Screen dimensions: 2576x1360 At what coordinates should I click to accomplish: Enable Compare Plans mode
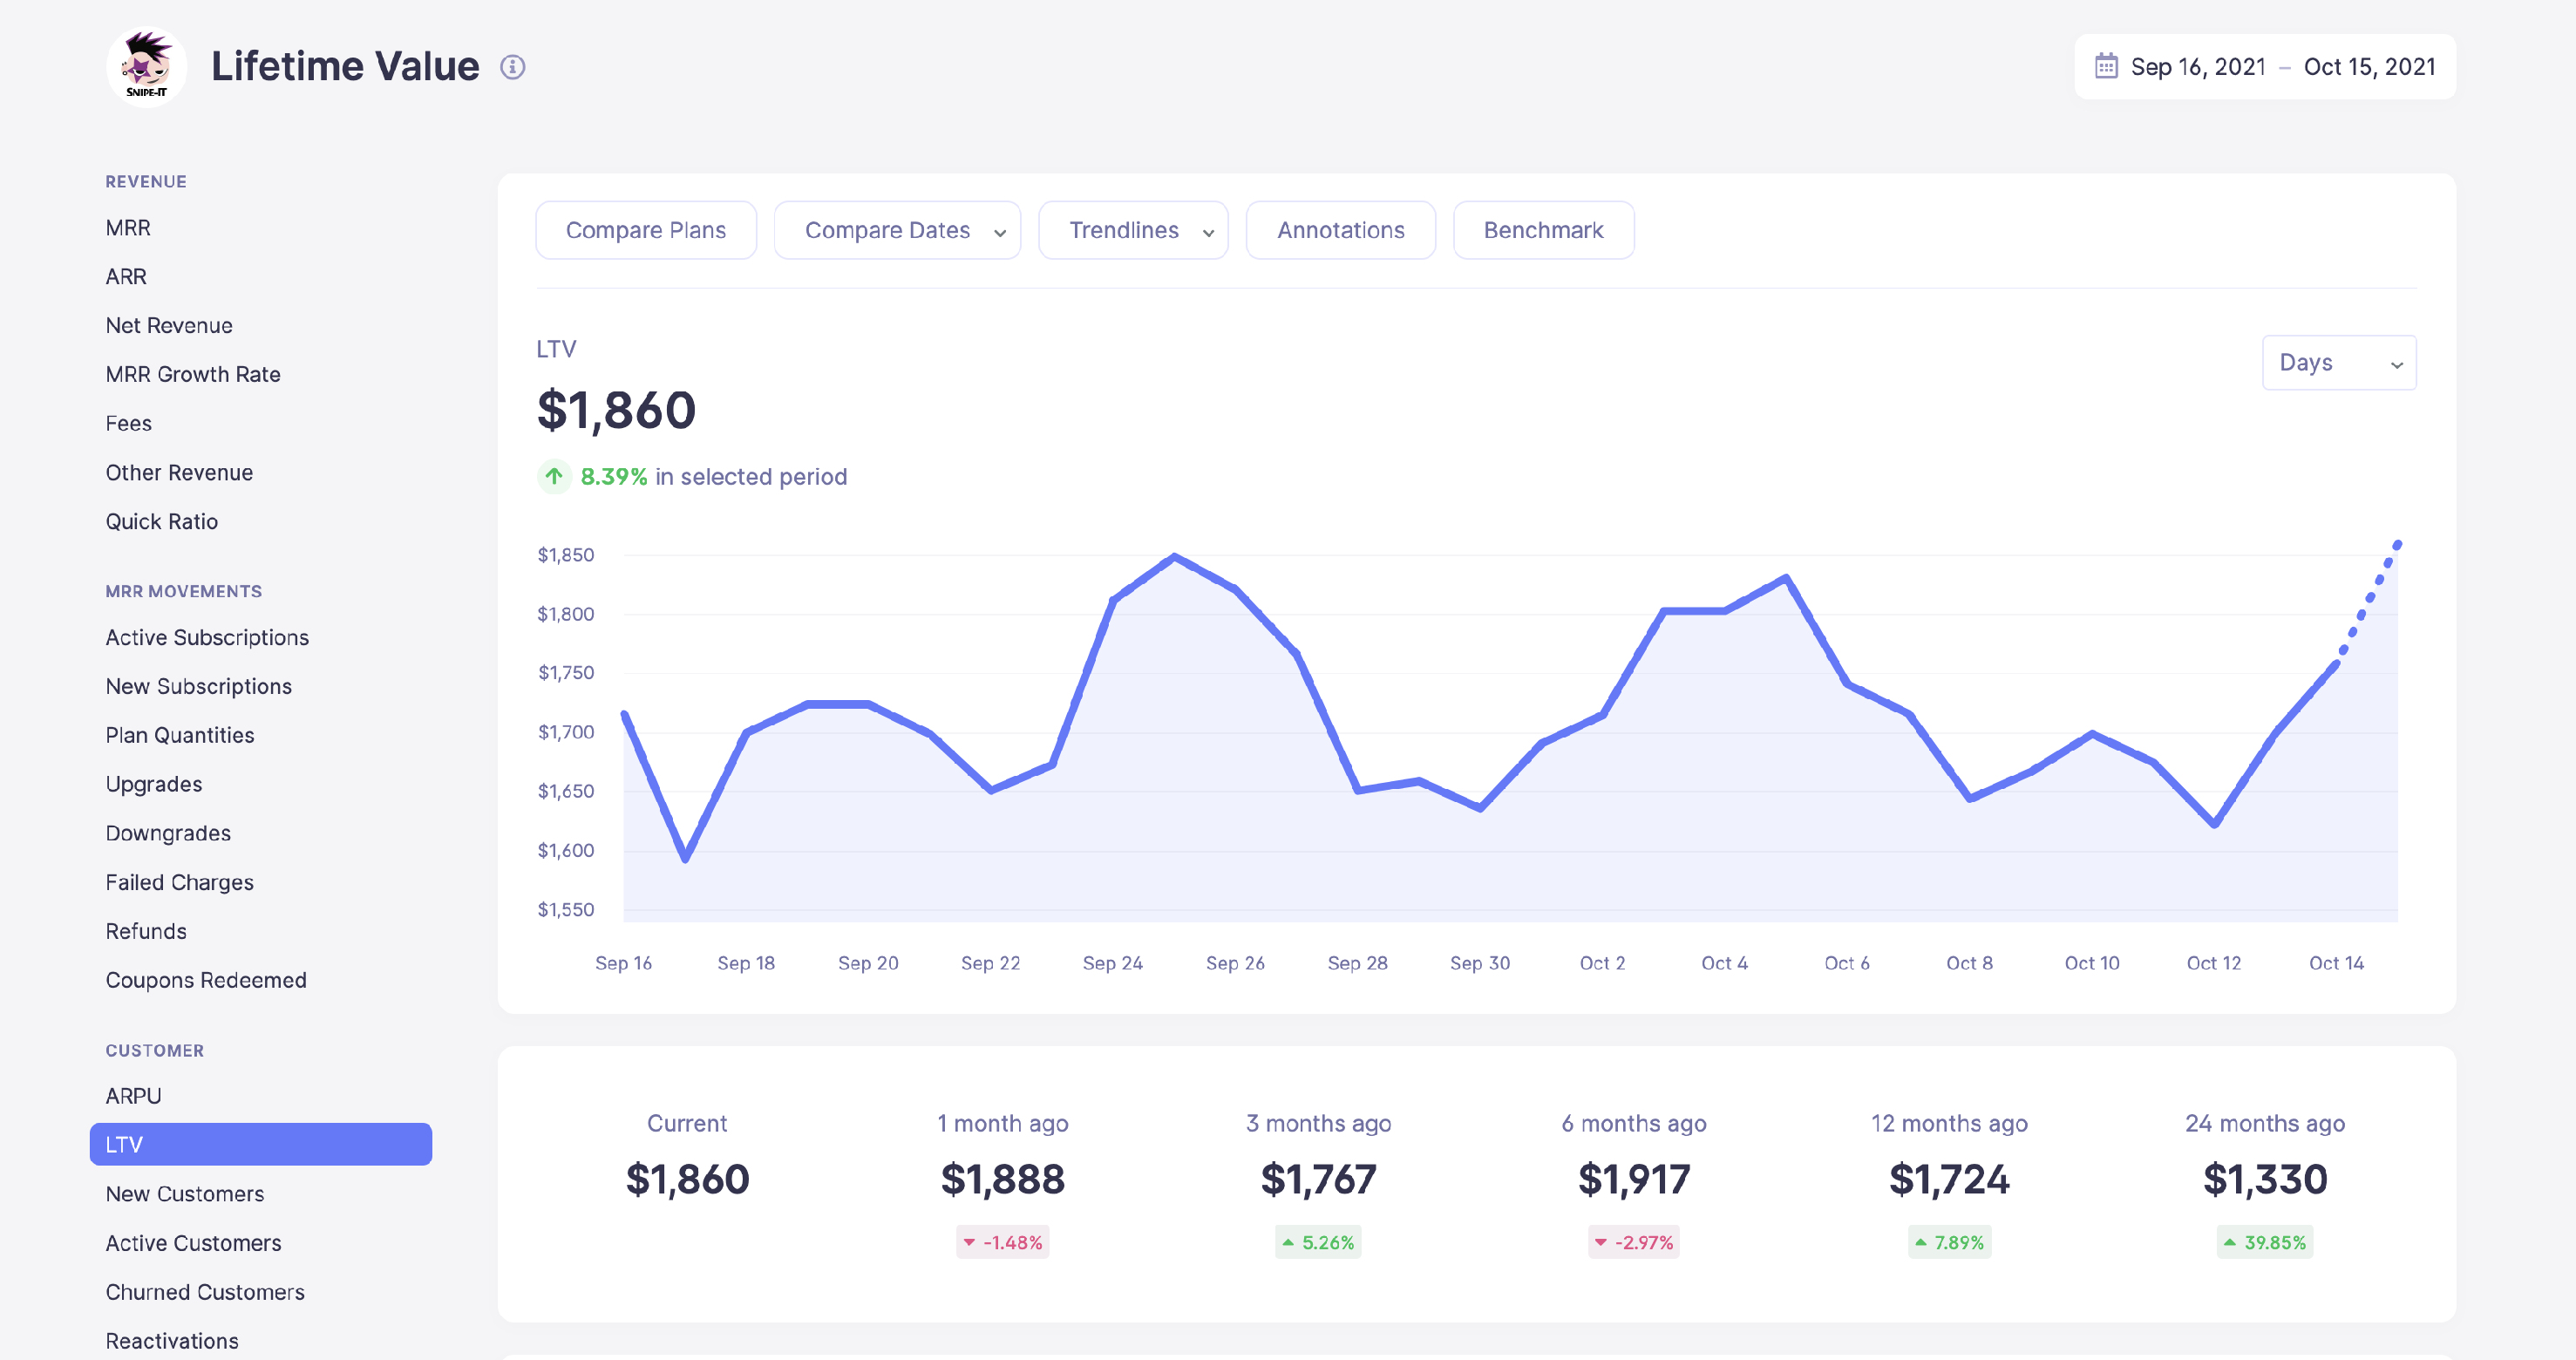point(645,229)
